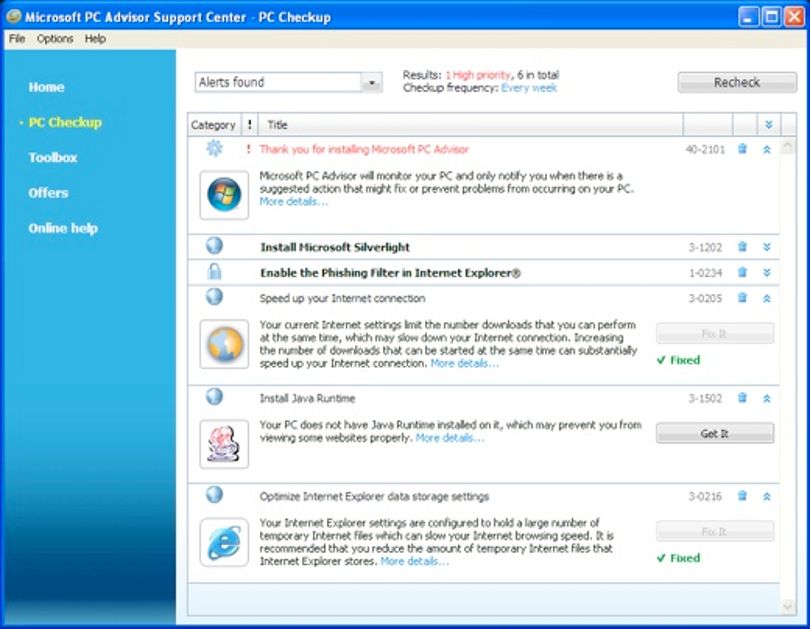The height and width of the screenshot is (629, 810).
Task: Click trash icon for Phishing Filter alert
Action: (x=742, y=272)
